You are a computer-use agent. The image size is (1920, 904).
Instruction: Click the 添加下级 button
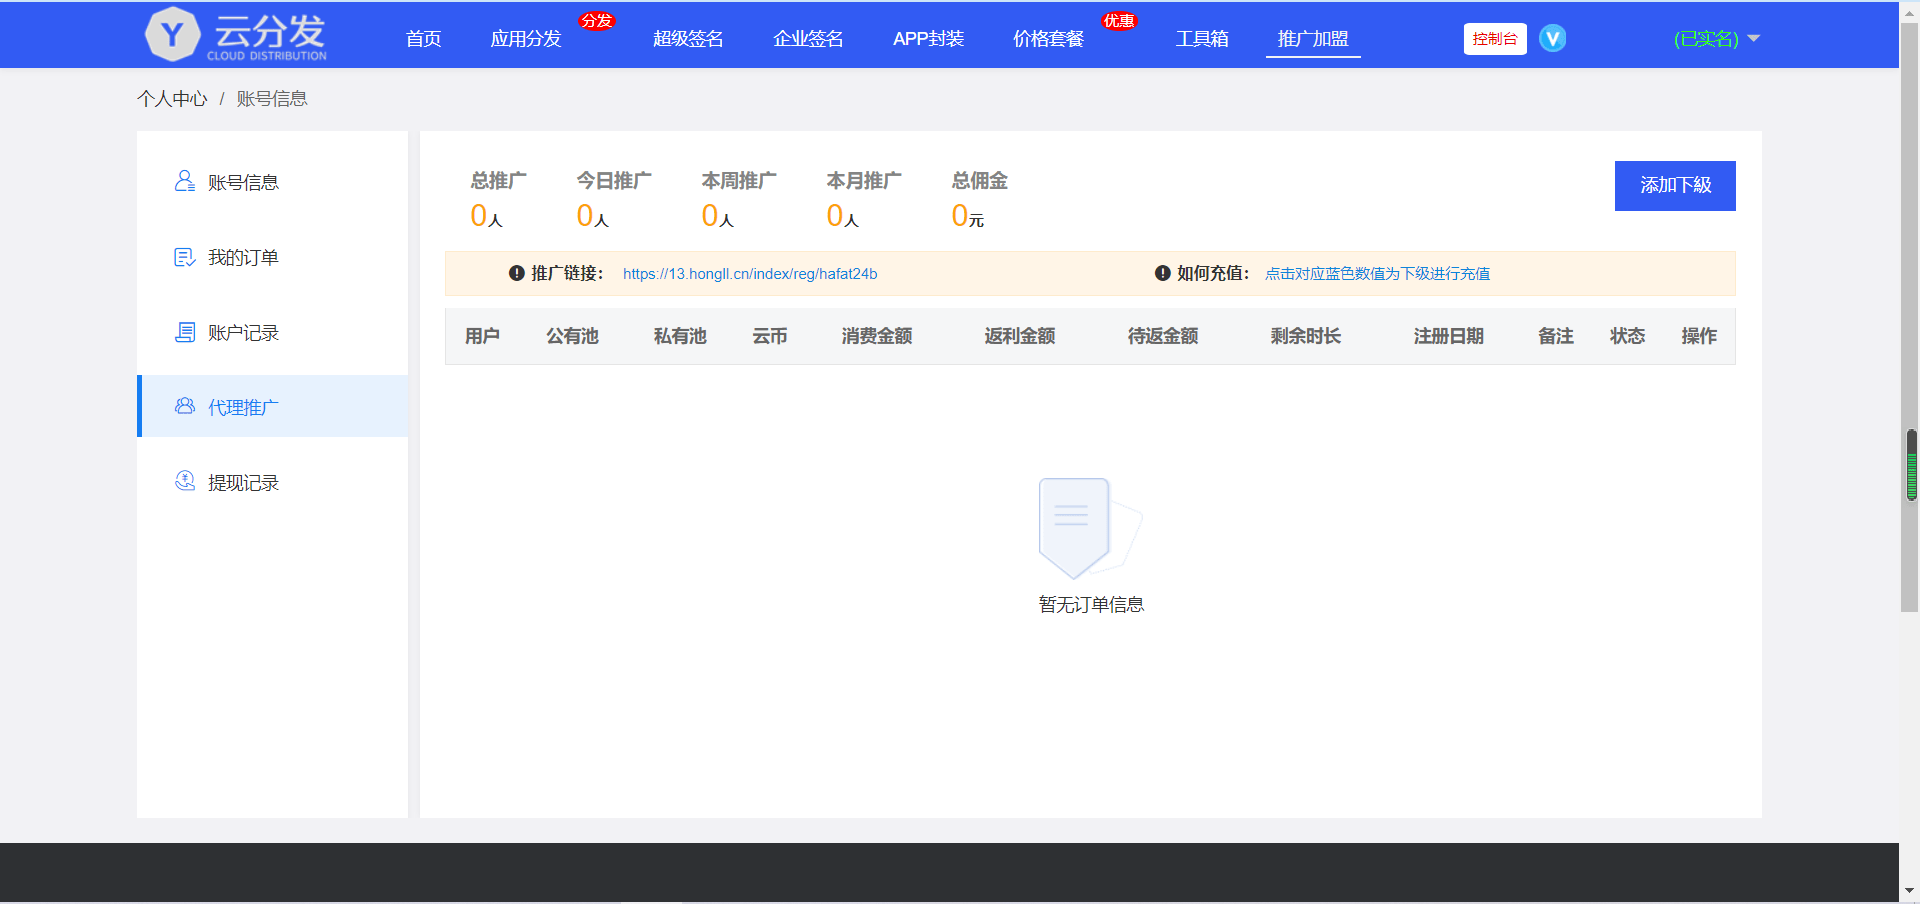click(1674, 186)
